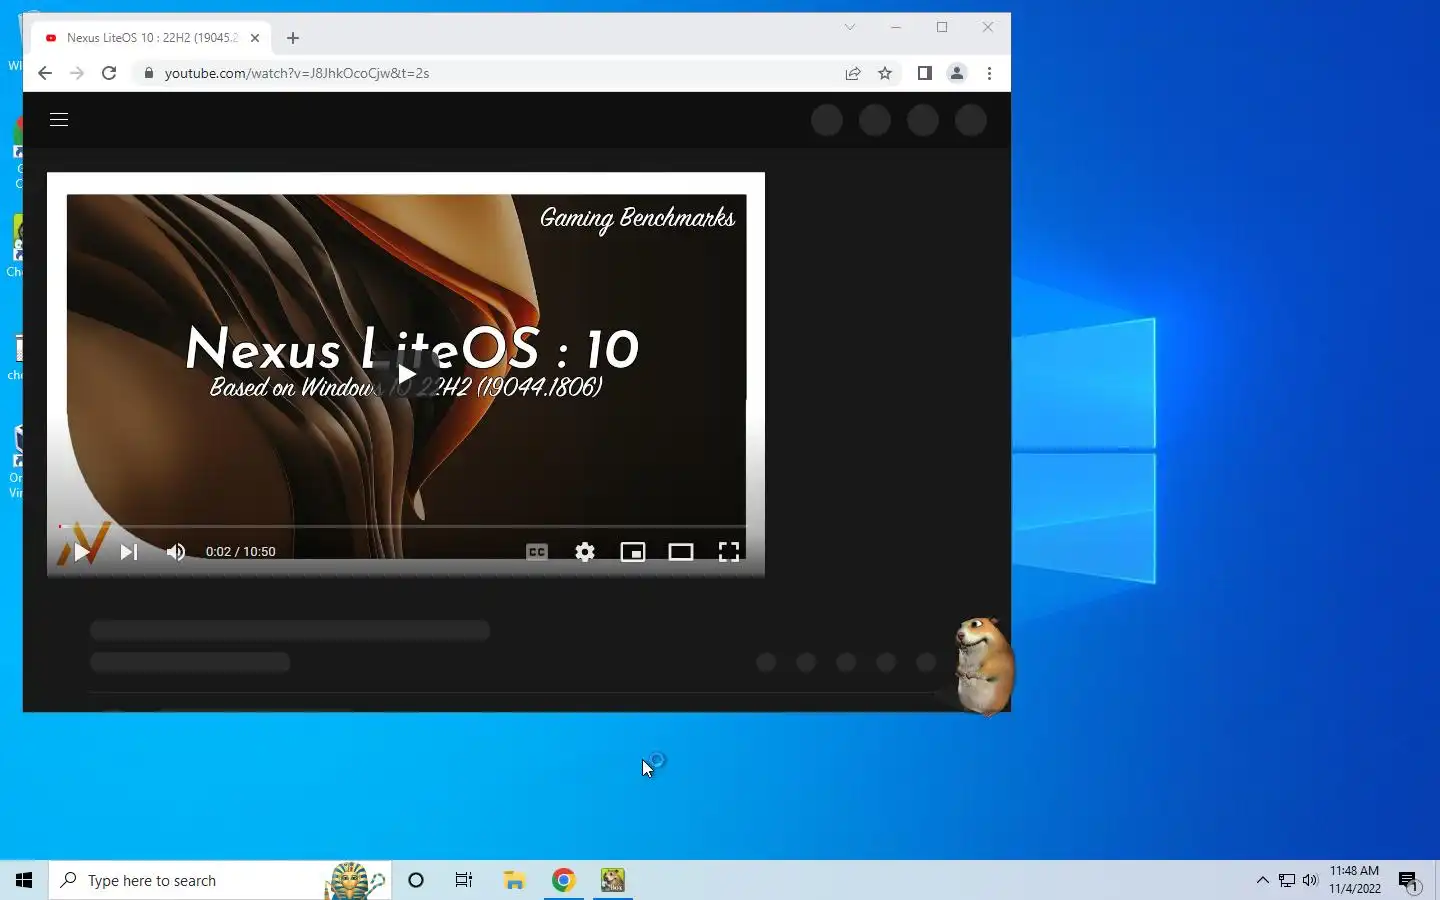Click the Sandboxie-style app in taskbar

(613, 880)
